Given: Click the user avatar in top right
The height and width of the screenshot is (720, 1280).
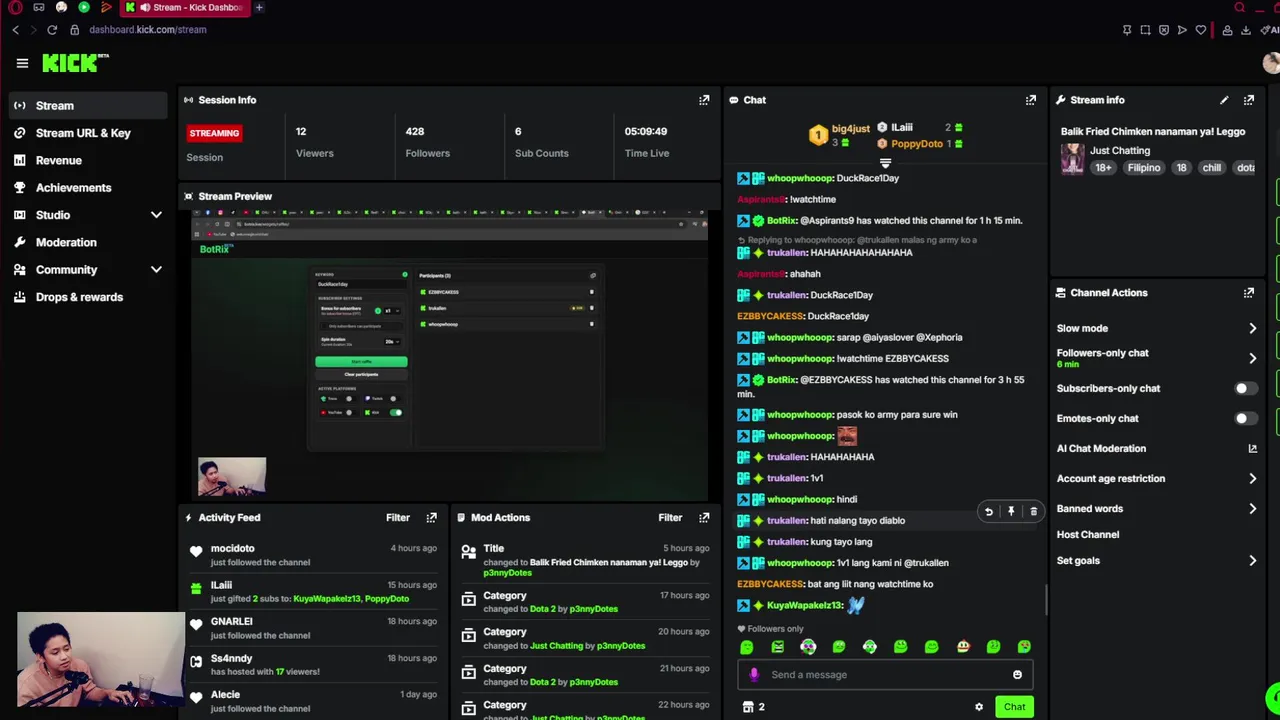Looking at the screenshot, I should (1271, 64).
